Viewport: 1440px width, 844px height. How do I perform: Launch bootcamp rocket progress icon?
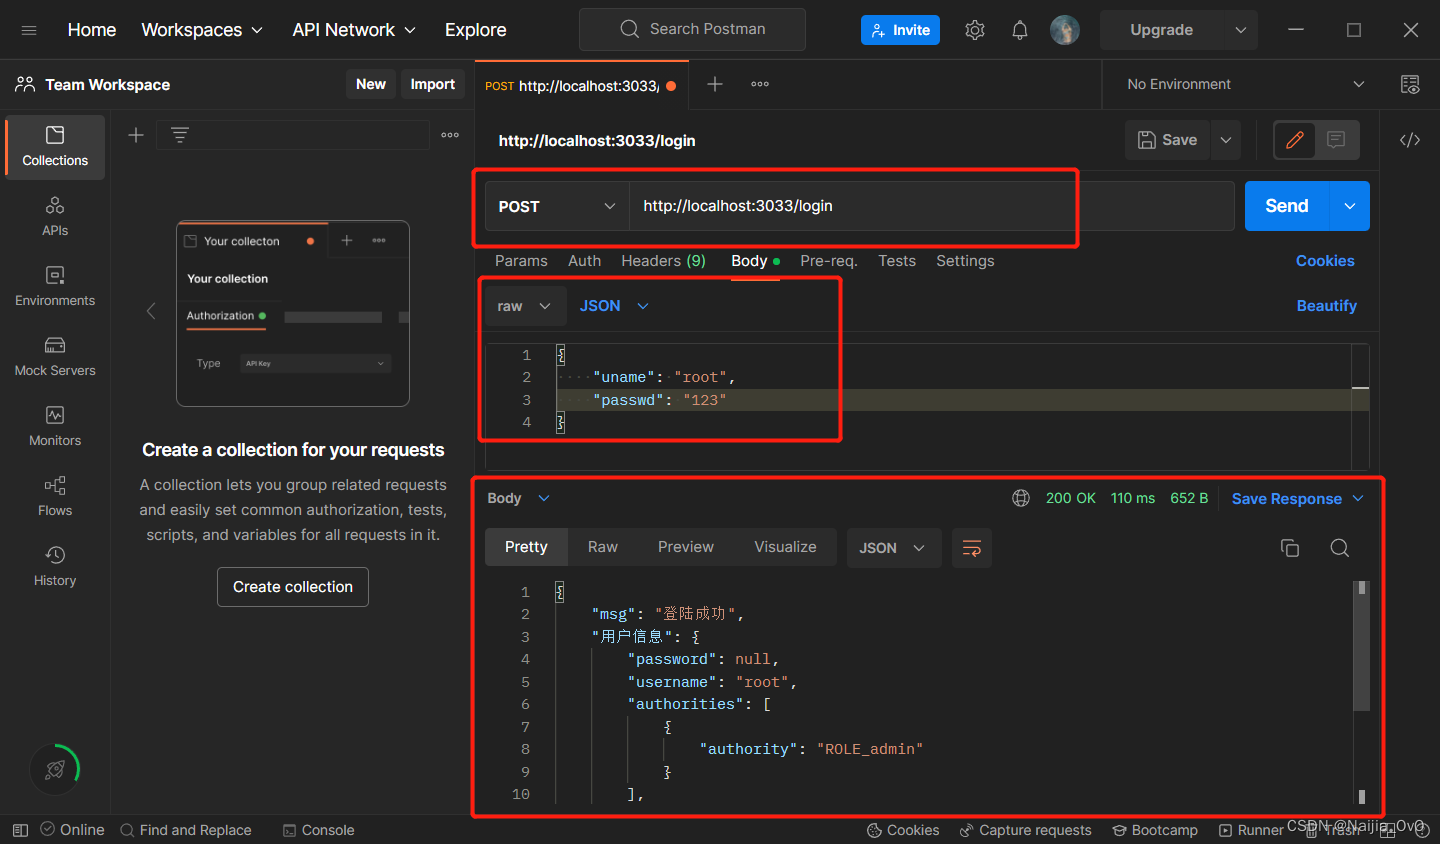55,769
